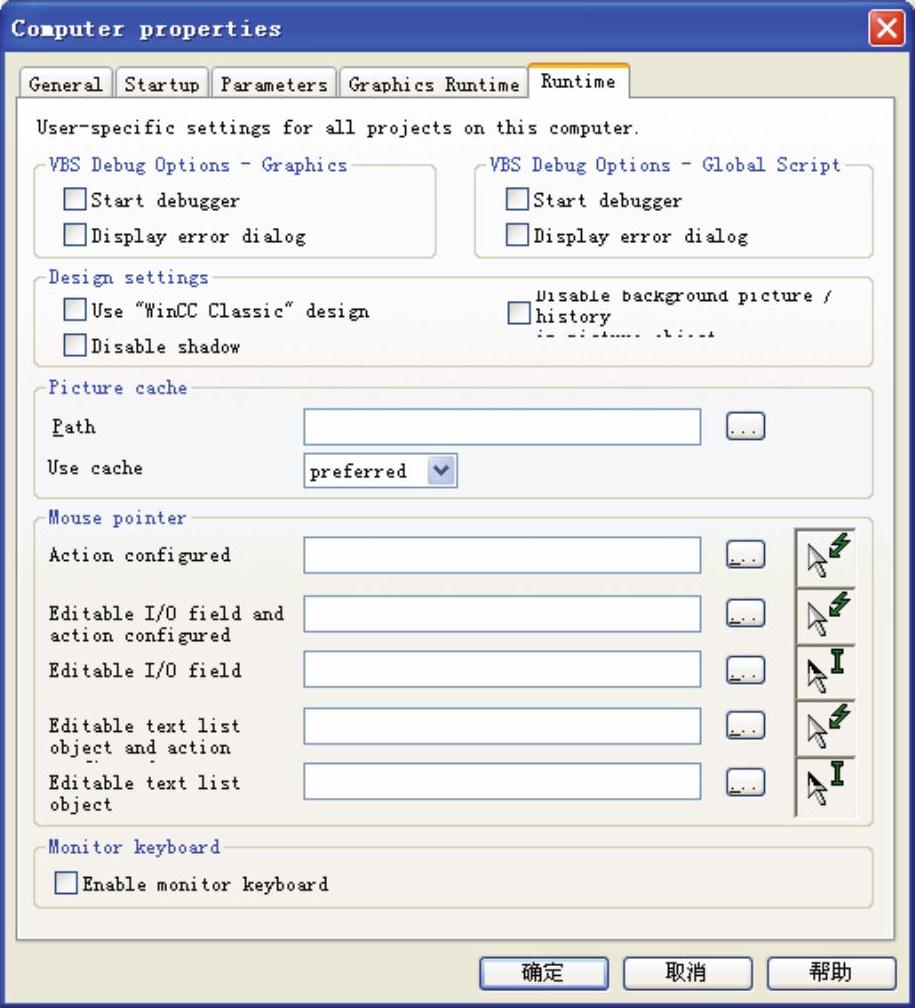Click the last pointer preview for Editable text list object
The width and height of the screenshot is (915, 1008).
pos(826,786)
